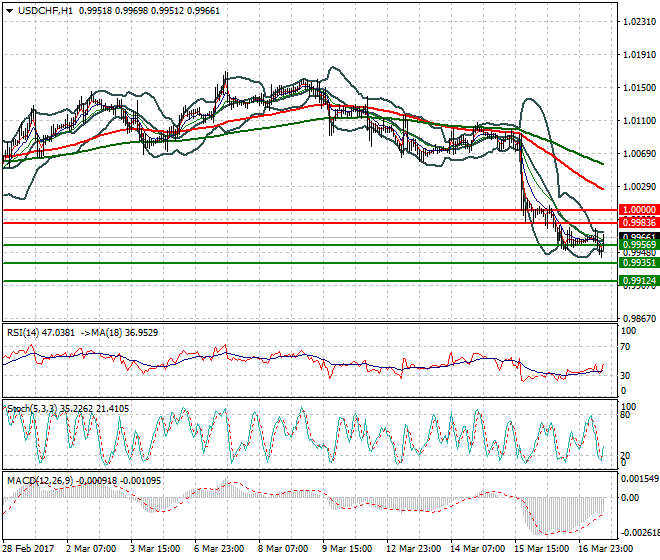Select the 16 Mar 23:00 time label

pyautogui.click(x=605, y=549)
